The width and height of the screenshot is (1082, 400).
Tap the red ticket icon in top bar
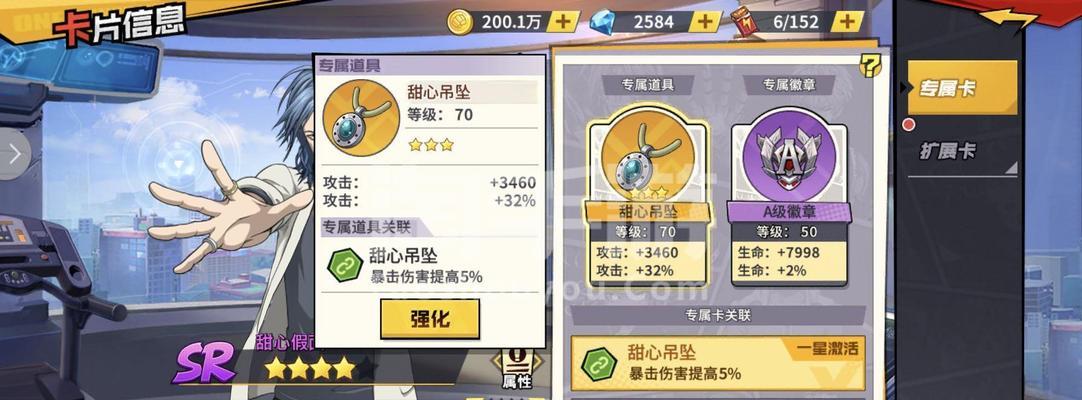pos(746,22)
